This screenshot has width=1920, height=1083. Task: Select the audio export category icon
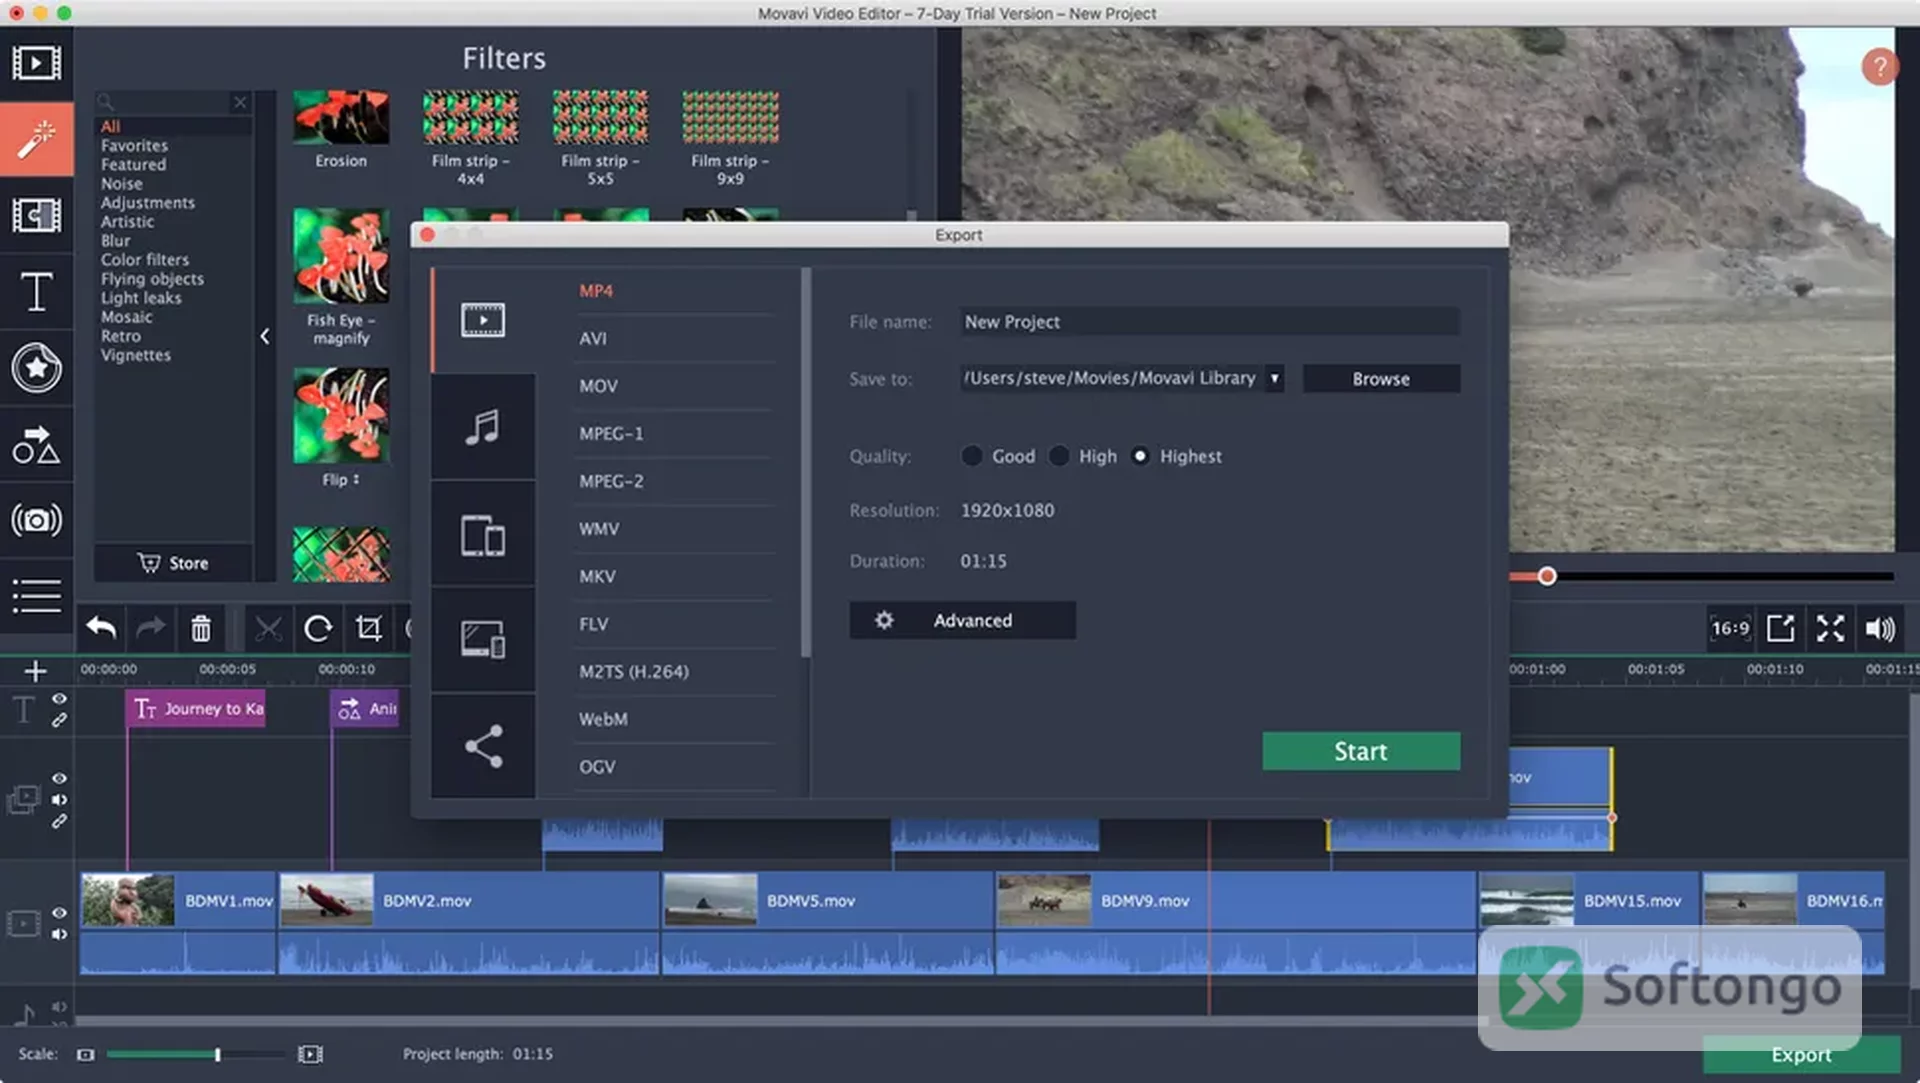pos(483,427)
